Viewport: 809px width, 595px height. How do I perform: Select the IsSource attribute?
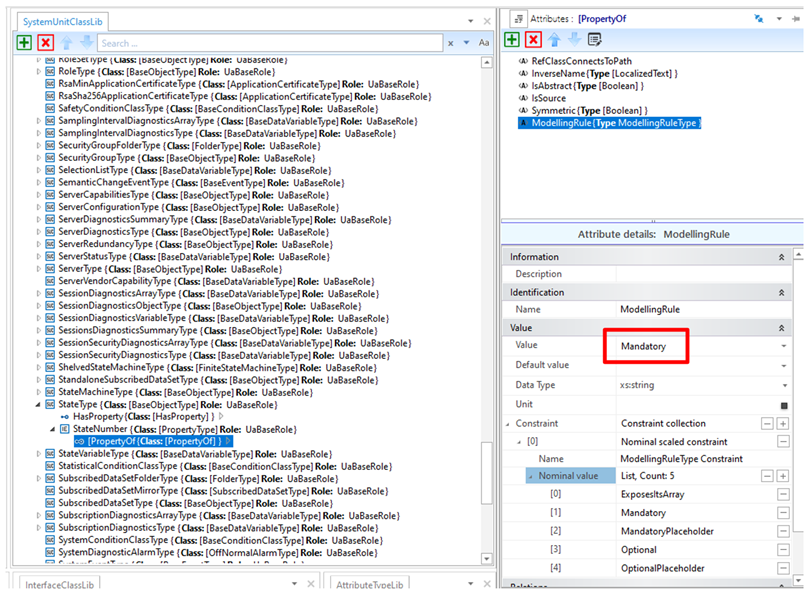(x=548, y=98)
